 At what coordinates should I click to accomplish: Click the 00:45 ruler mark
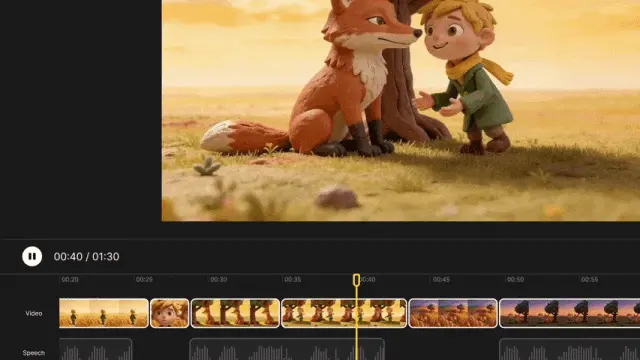pos(441,280)
